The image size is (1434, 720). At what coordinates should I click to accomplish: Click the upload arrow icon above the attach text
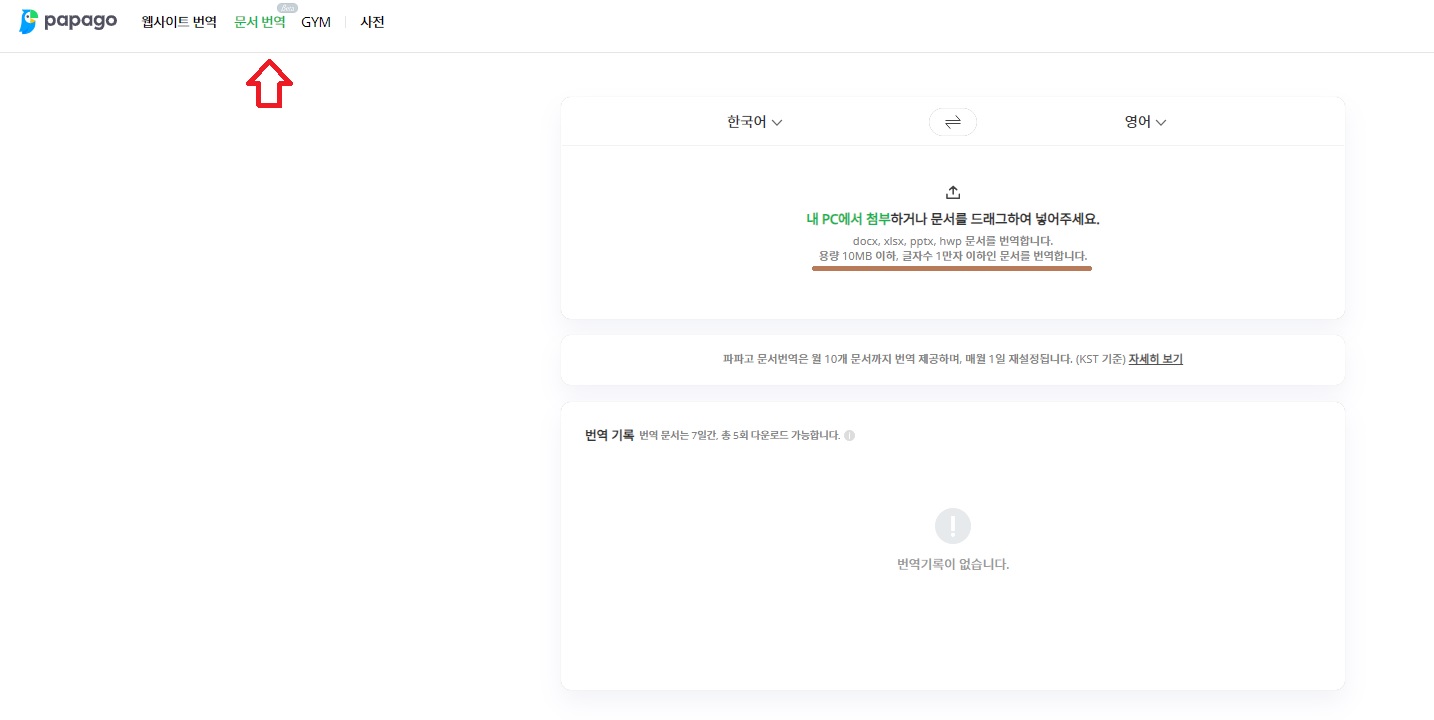tap(952, 192)
